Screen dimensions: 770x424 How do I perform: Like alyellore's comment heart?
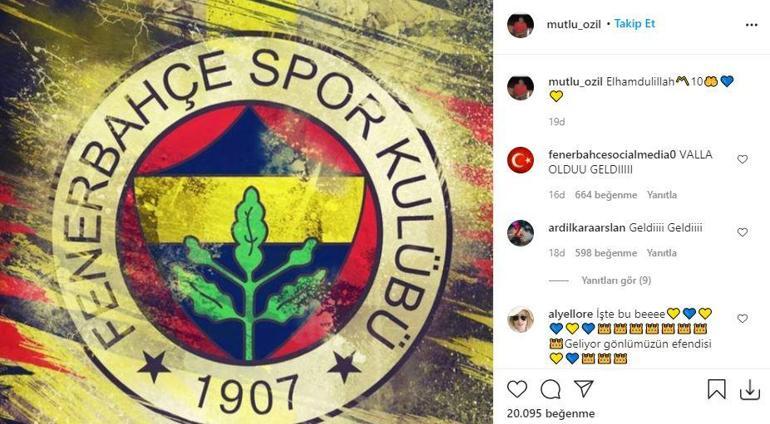point(742,318)
